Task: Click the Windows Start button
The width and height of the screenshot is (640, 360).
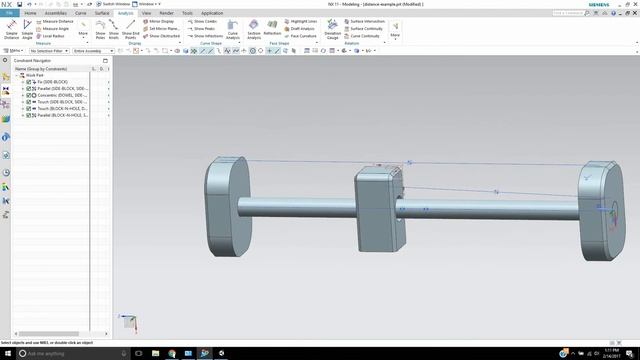Action: tap(7, 353)
